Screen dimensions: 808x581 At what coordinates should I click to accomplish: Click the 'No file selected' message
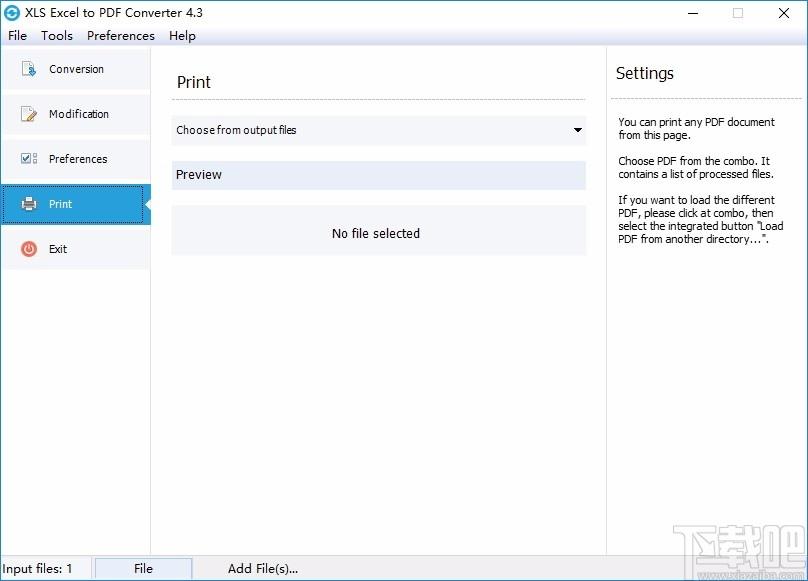click(376, 234)
